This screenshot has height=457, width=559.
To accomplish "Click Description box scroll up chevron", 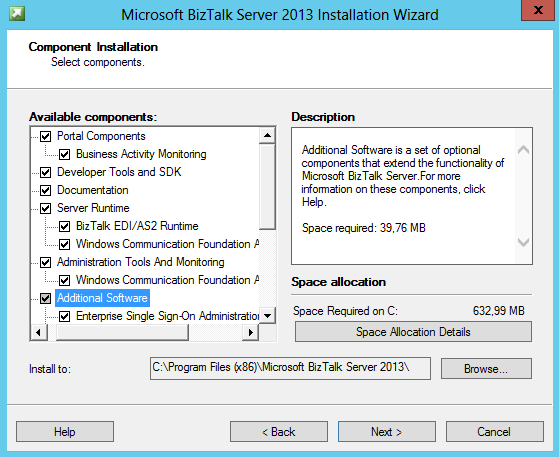I will (x=523, y=150).
